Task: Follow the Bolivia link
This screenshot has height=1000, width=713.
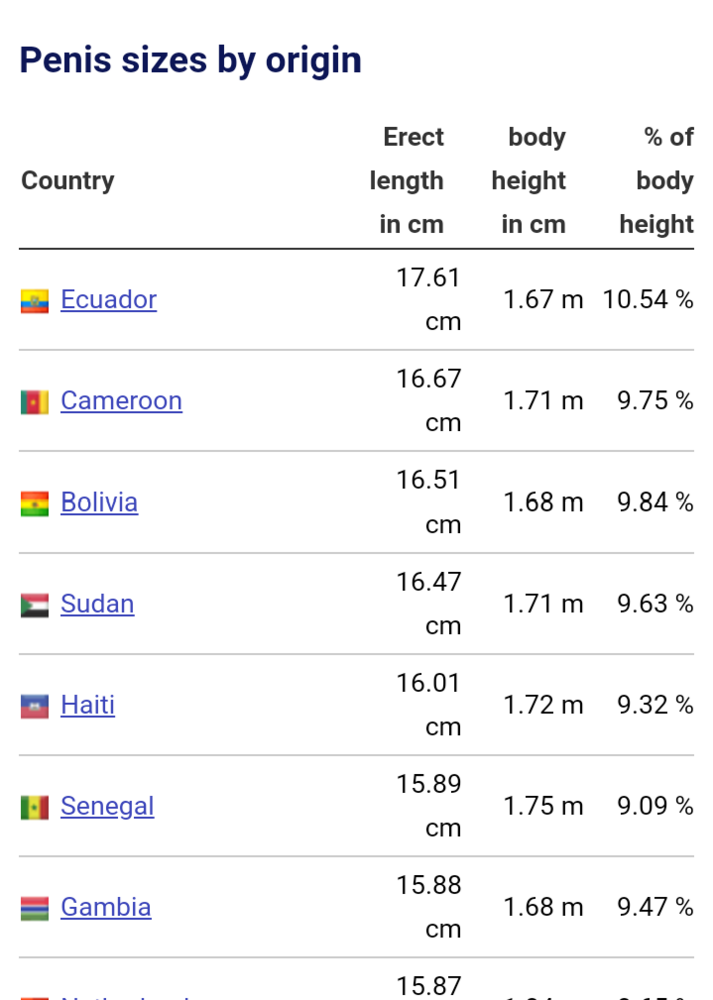Action: 99,502
